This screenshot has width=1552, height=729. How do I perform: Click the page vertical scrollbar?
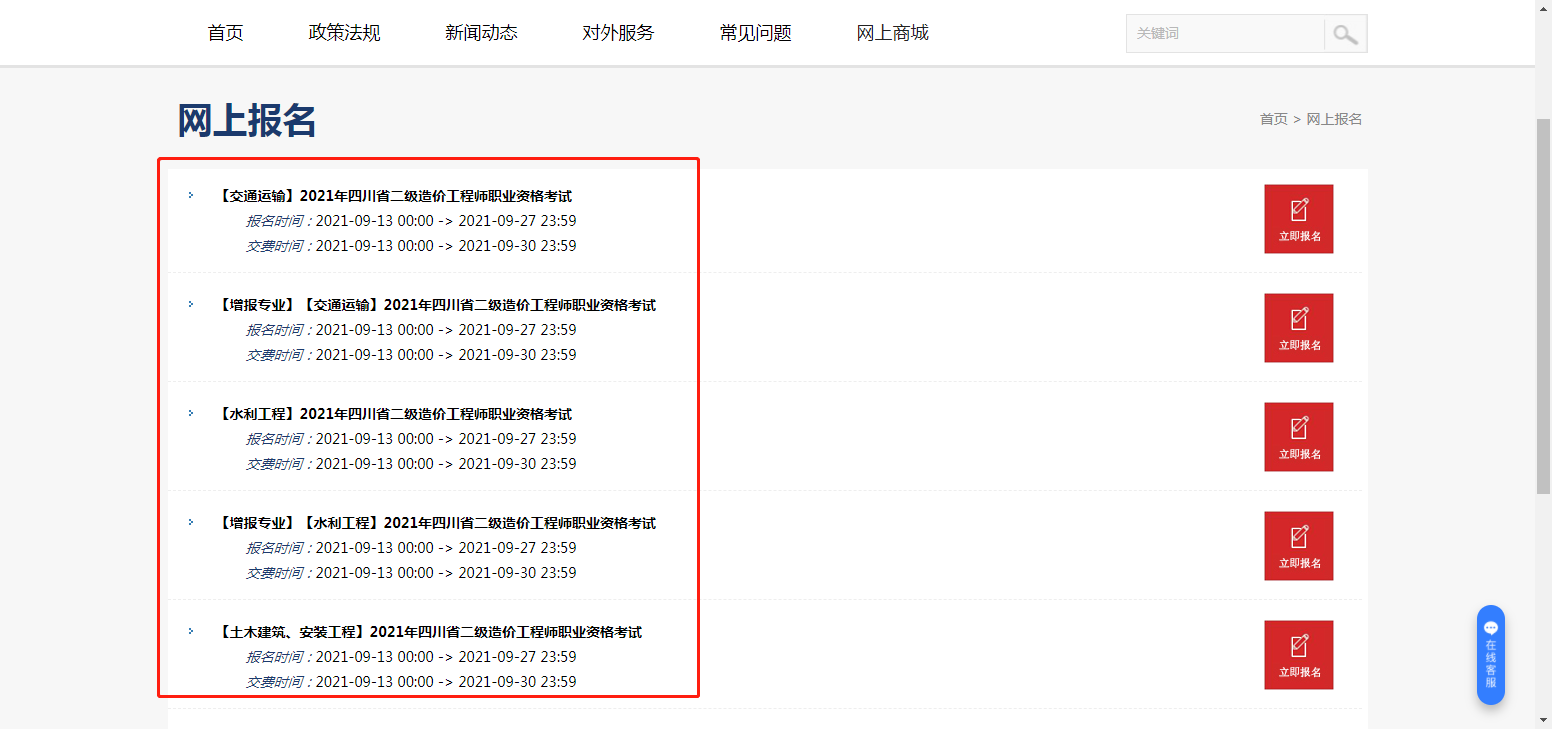pyautogui.click(x=1543, y=300)
